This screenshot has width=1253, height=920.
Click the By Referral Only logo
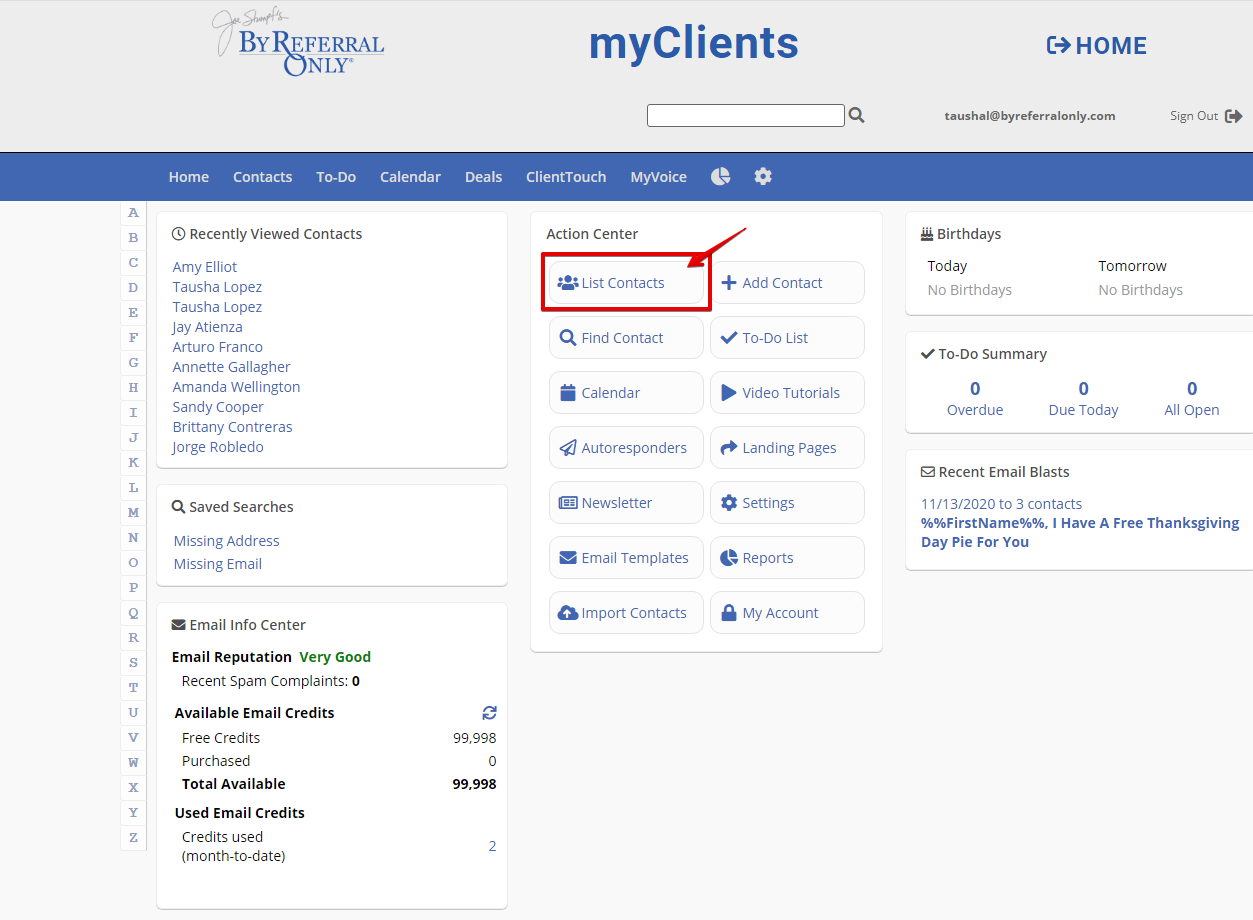pyautogui.click(x=298, y=43)
